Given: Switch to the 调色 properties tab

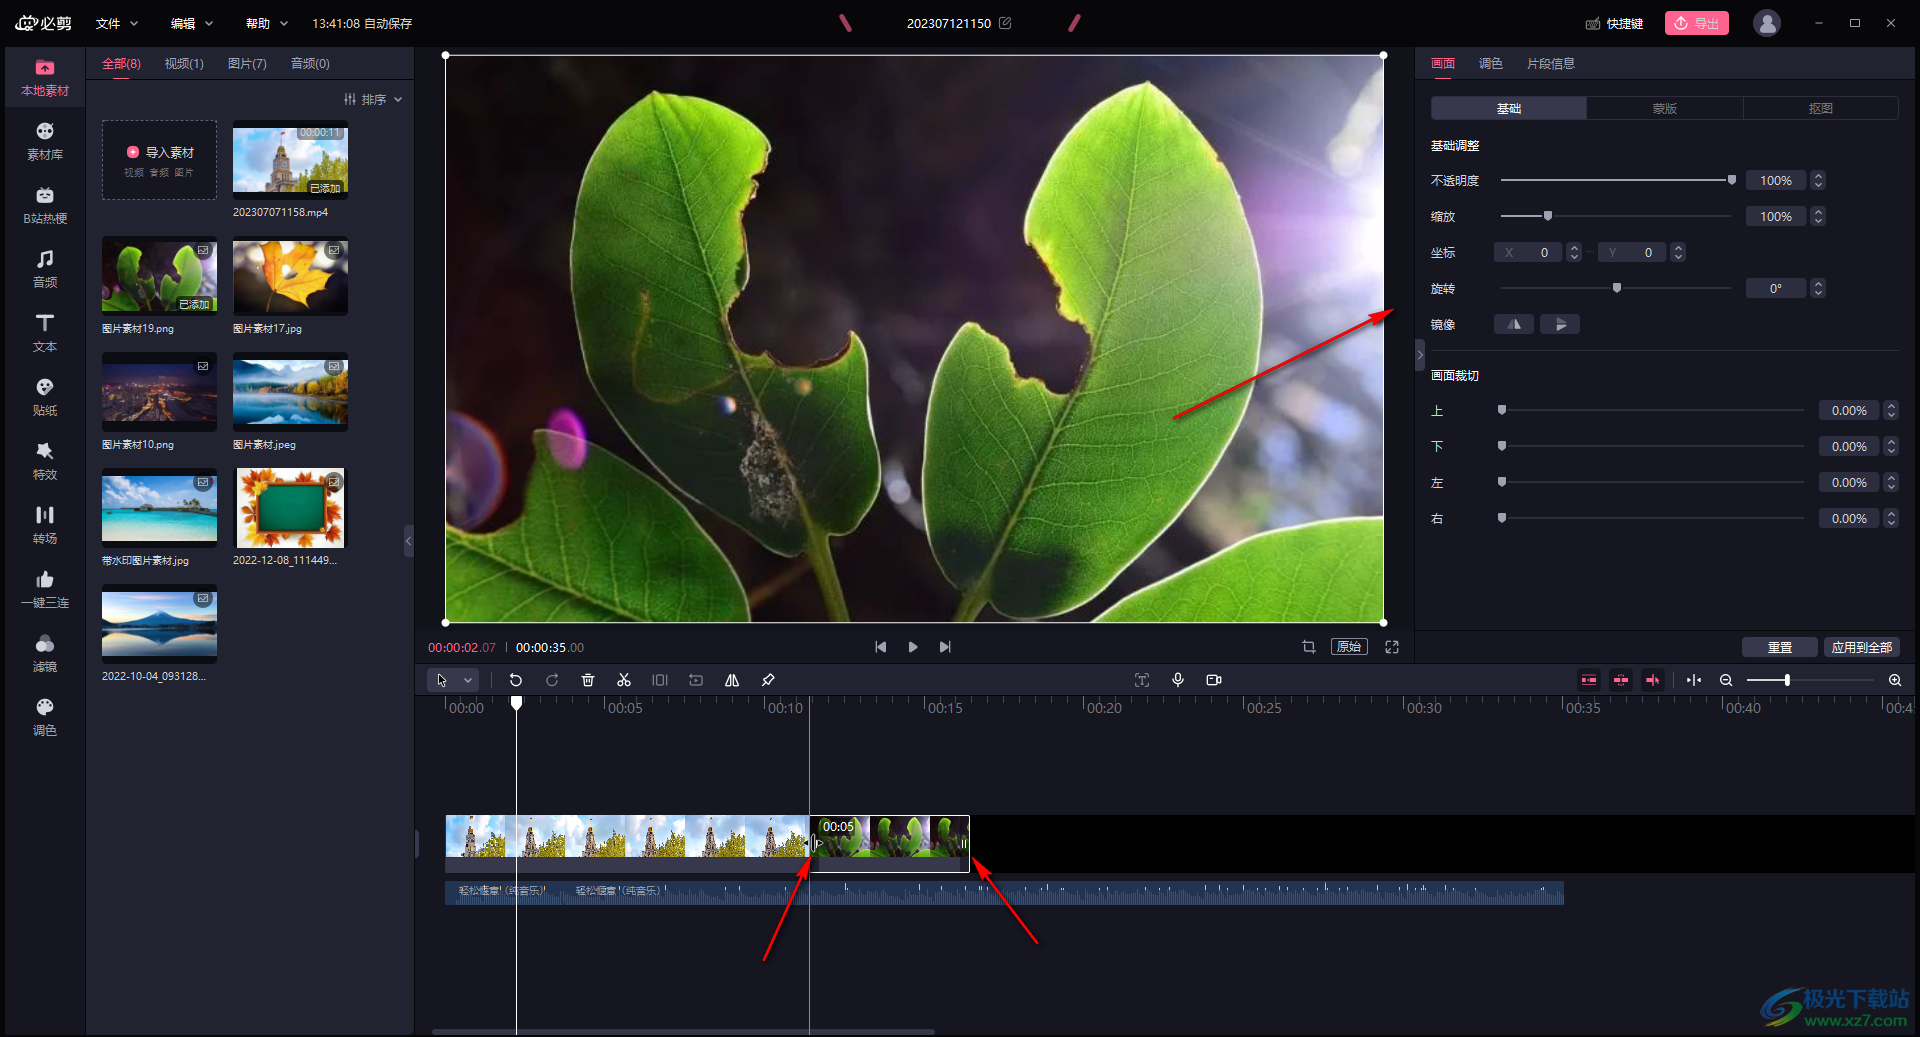Looking at the screenshot, I should pyautogui.click(x=1491, y=63).
